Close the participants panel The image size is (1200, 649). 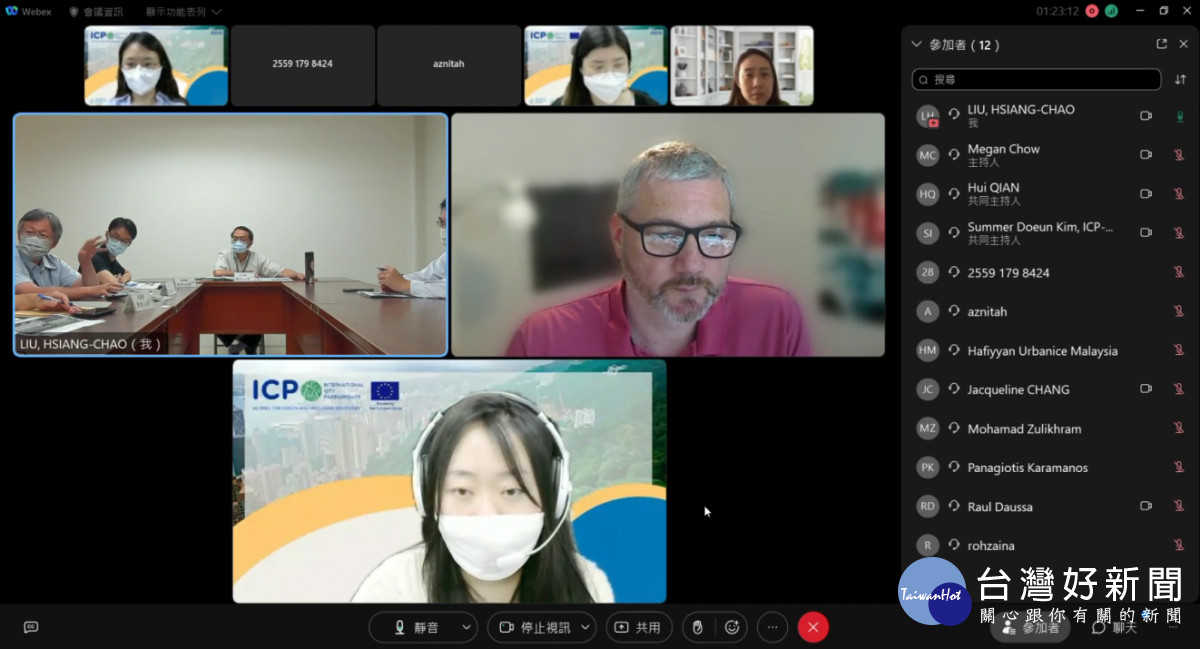pyautogui.click(x=1183, y=44)
